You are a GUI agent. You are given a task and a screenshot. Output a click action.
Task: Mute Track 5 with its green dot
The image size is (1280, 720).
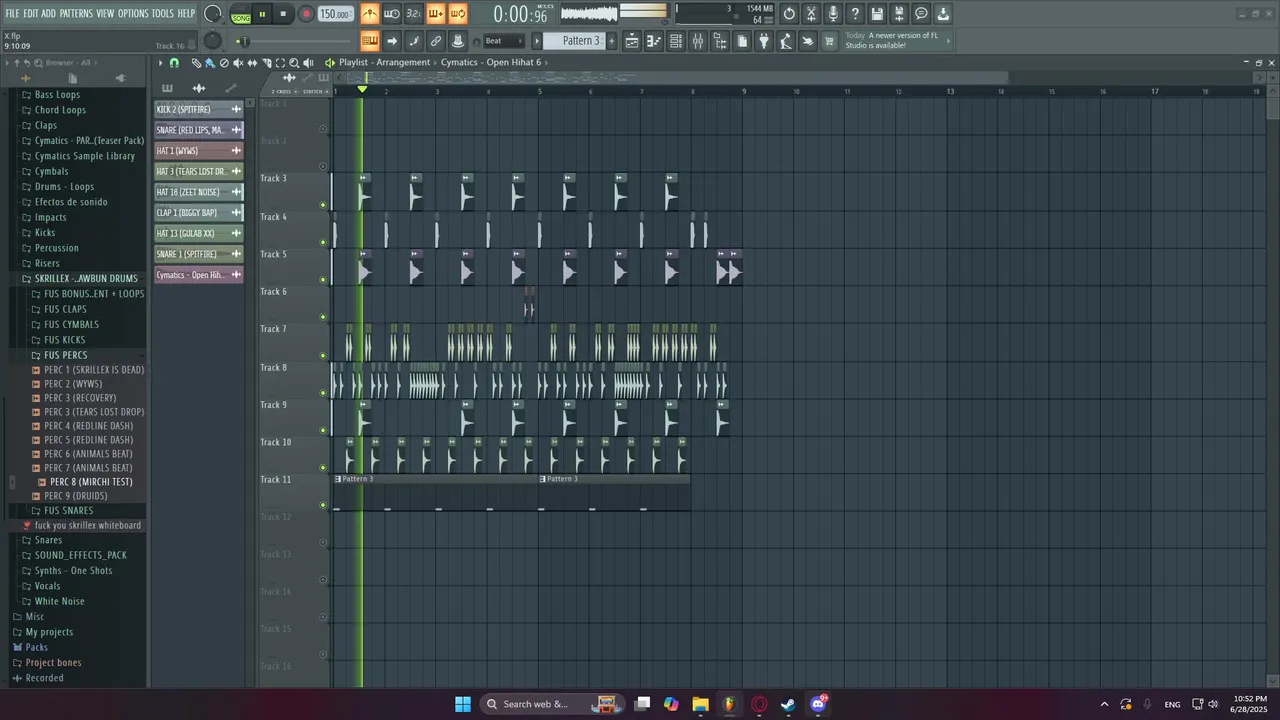323,280
